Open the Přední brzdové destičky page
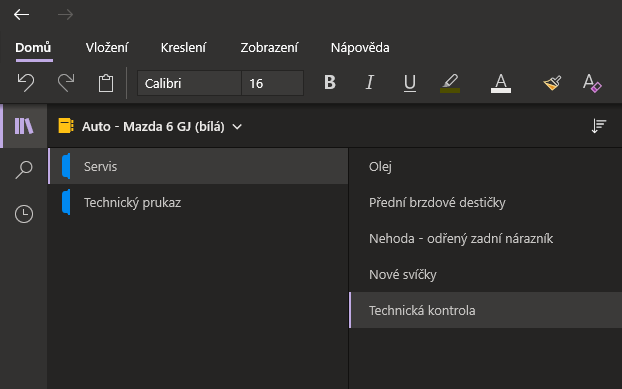 coord(486,202)
